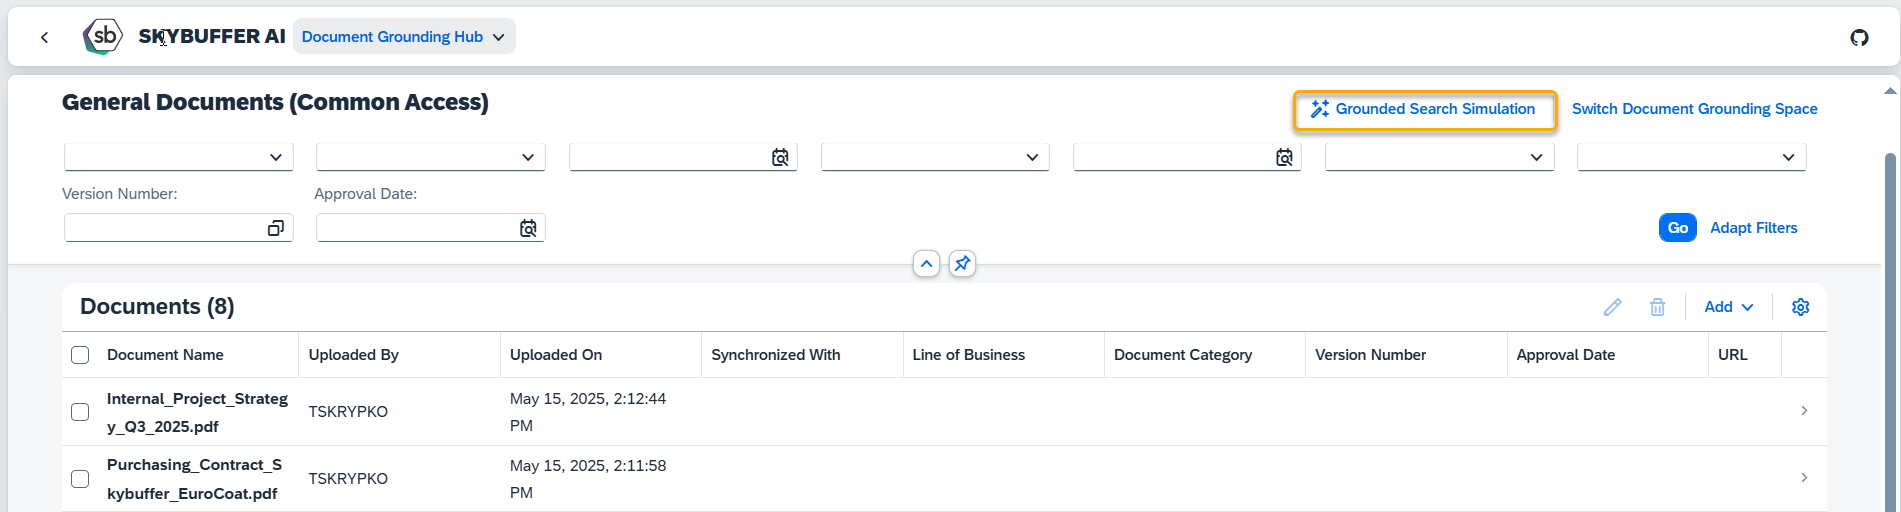Screen dimensions: 1901x512
Task: Click upload date May 15, 2025, 2:11:58 PM
Action: [588, 479]
